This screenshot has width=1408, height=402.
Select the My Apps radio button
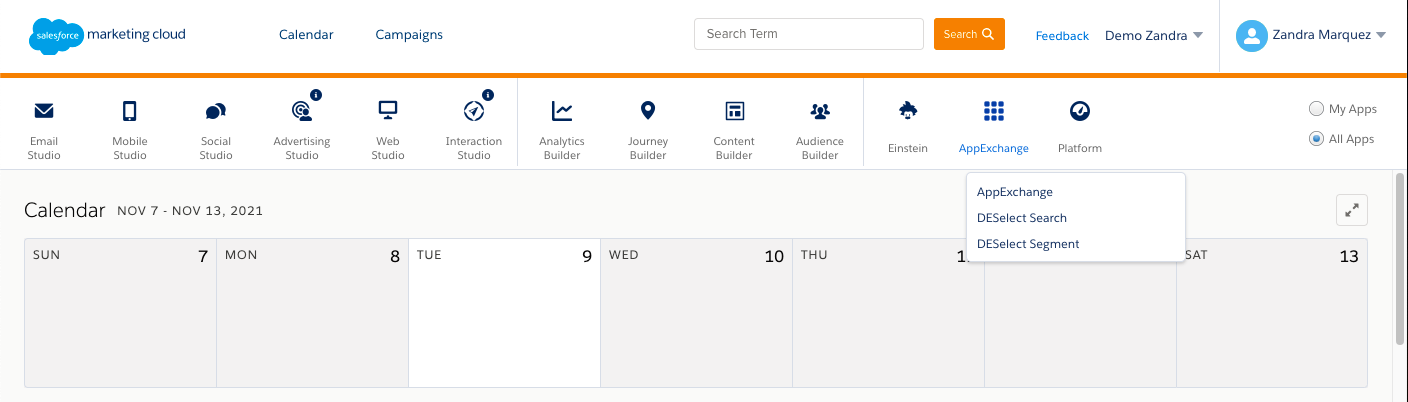(1317, 109)
